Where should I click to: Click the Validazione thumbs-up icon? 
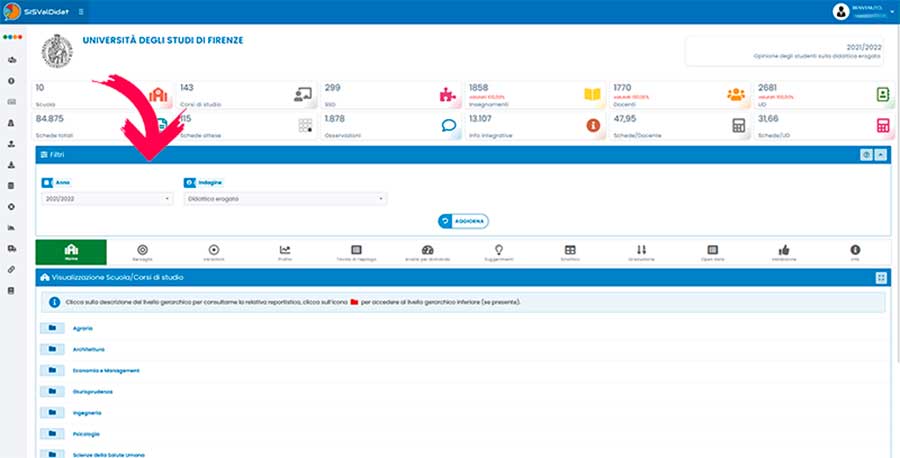(x=784, y=252)
